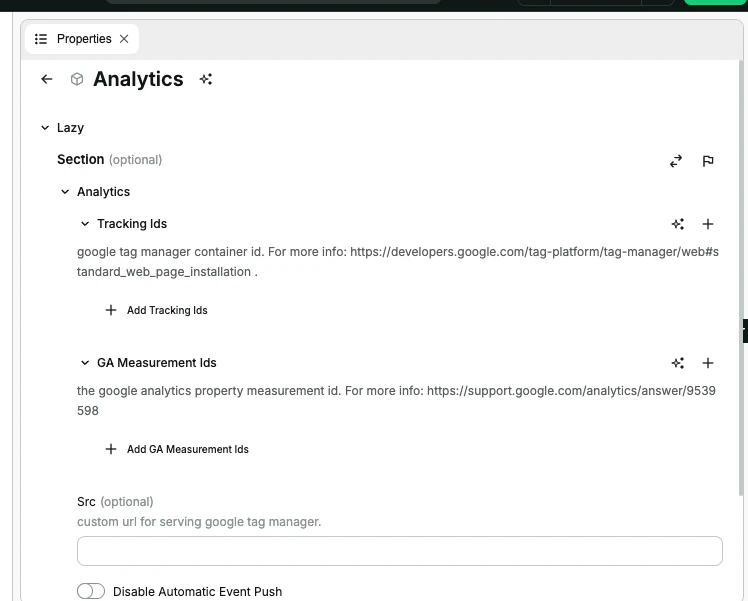Click the Add Tracking Ids button

click(156, 311)
